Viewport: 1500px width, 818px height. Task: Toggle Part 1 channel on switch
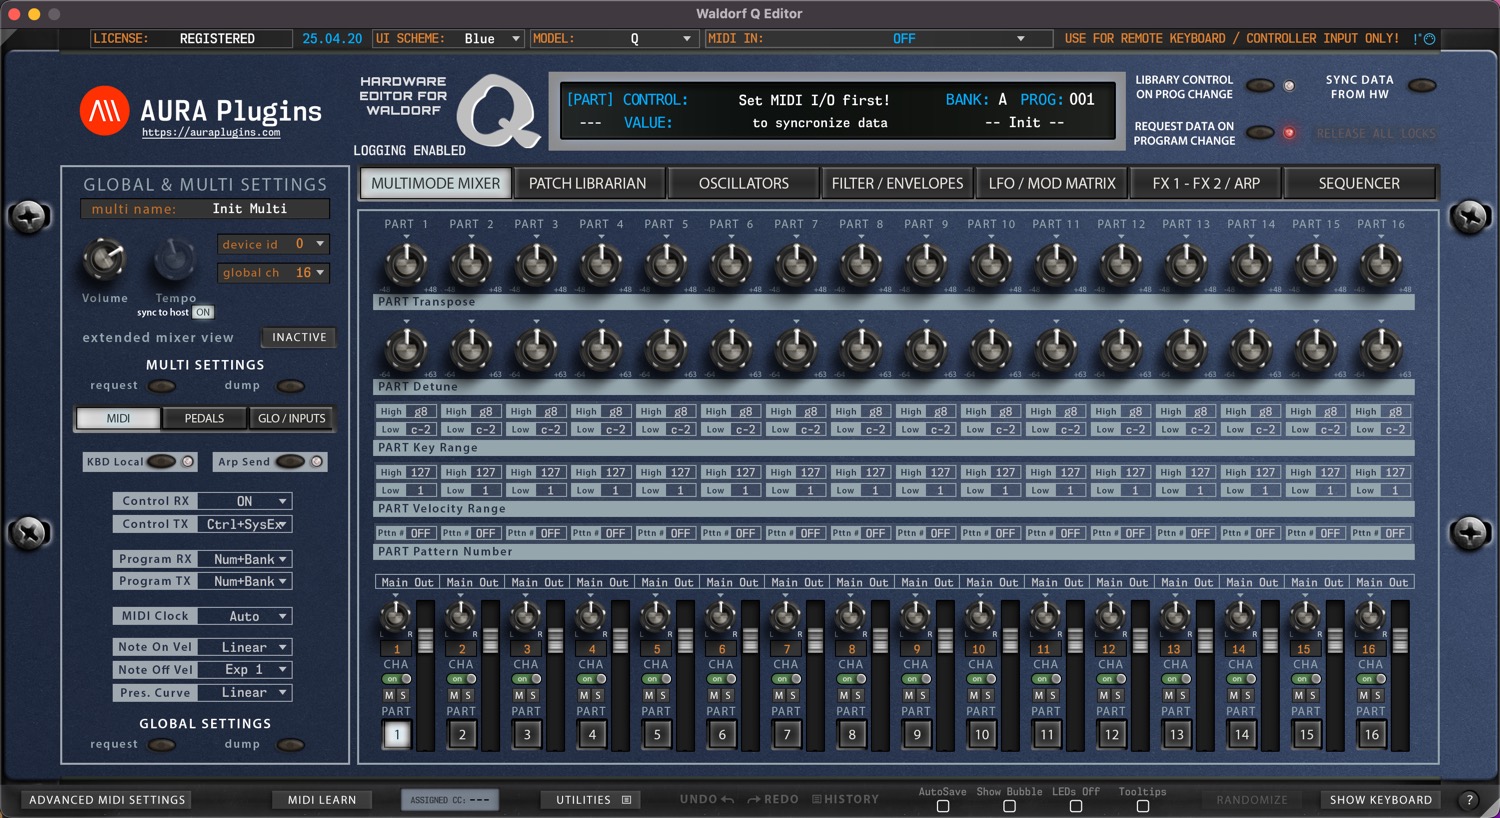point(397,679)
